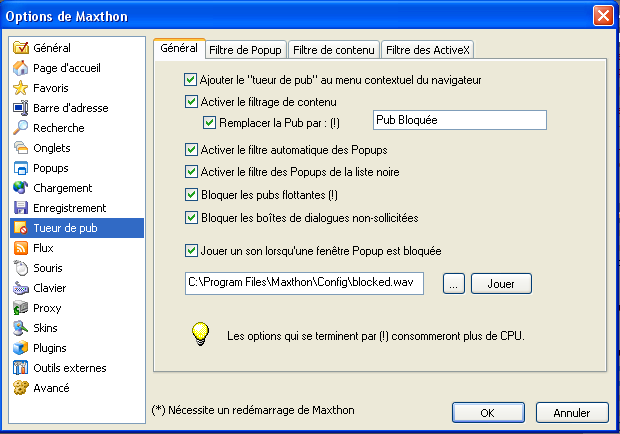
Task: Open the Filtre des ActiveX tab
Action: coord(427,50)
